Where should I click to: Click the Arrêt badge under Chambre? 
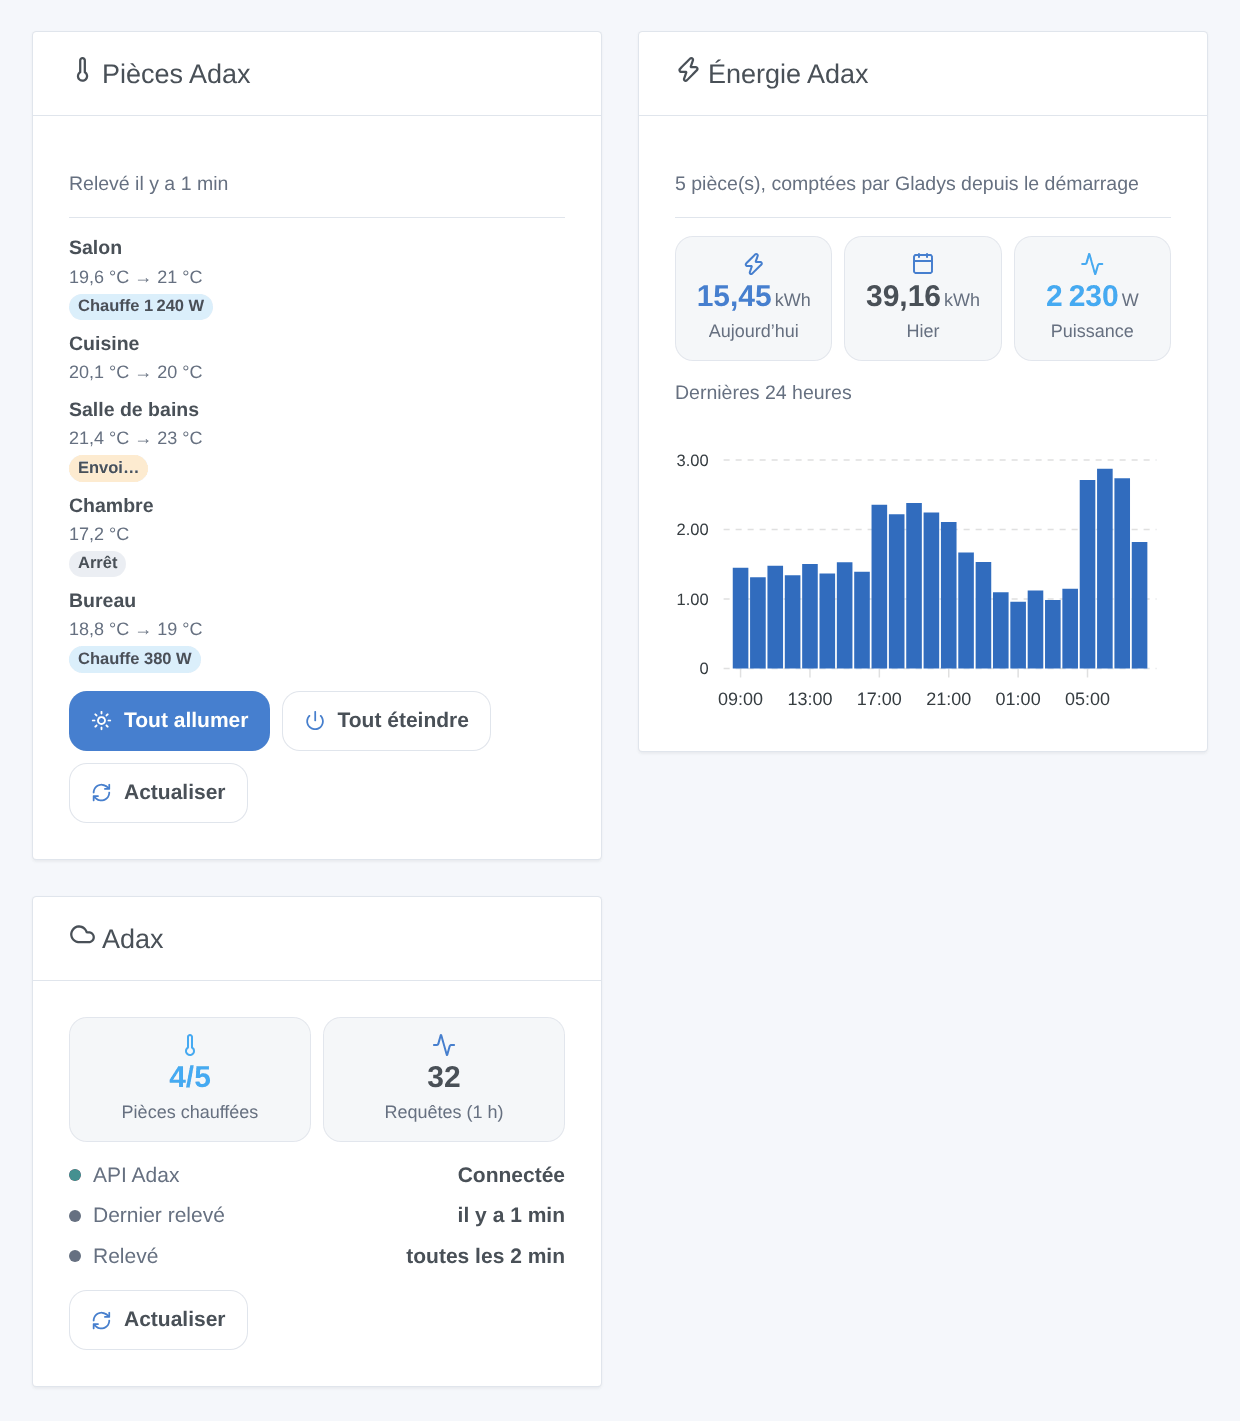pyautogui.click(x=97, y=563)
